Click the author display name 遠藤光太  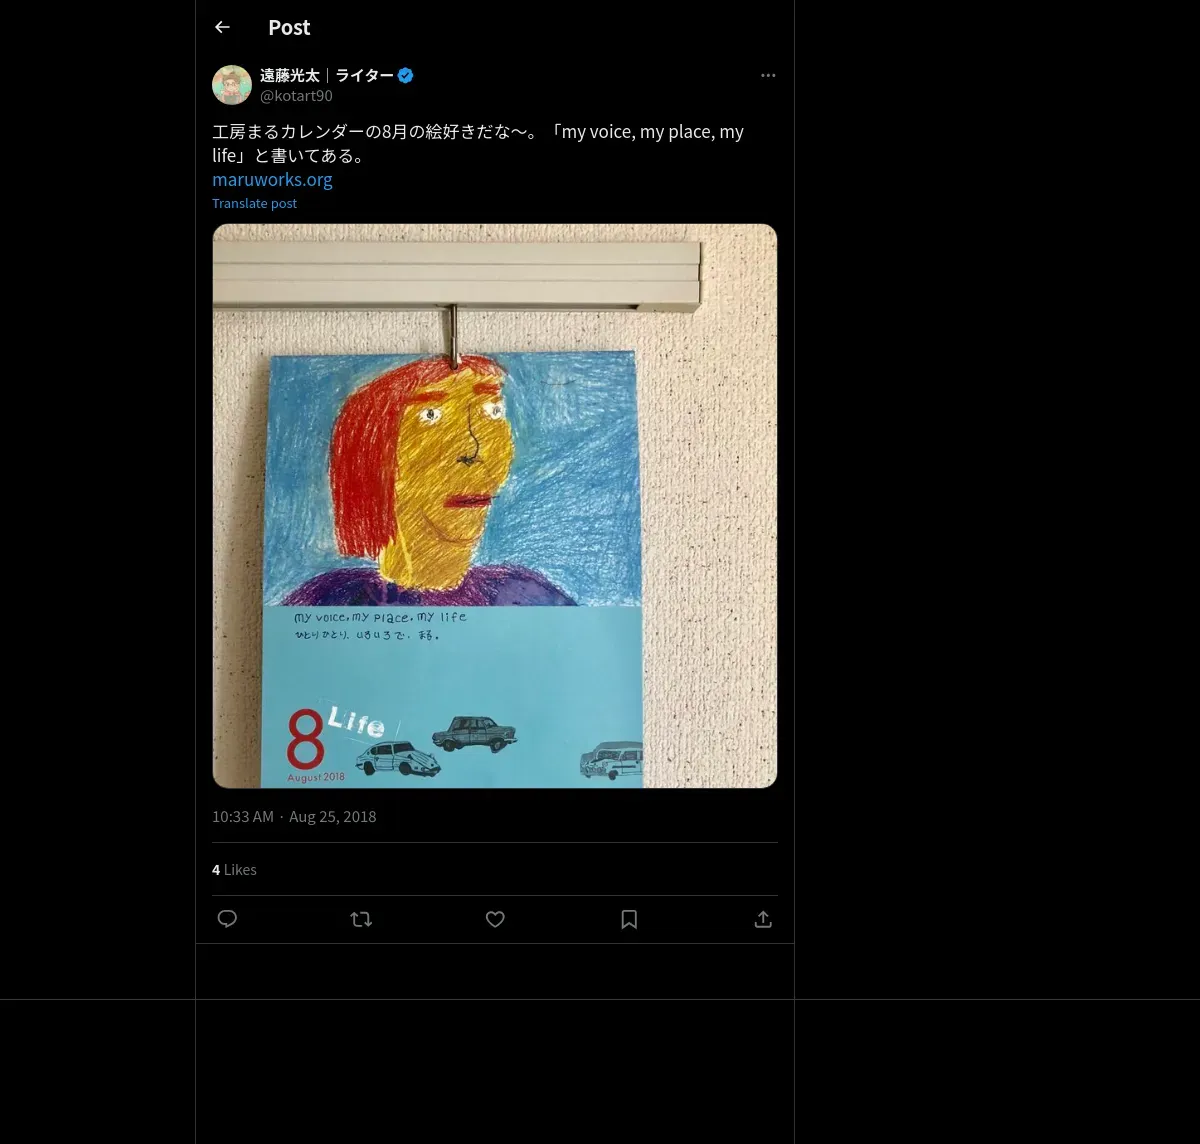tap(290, 75)
